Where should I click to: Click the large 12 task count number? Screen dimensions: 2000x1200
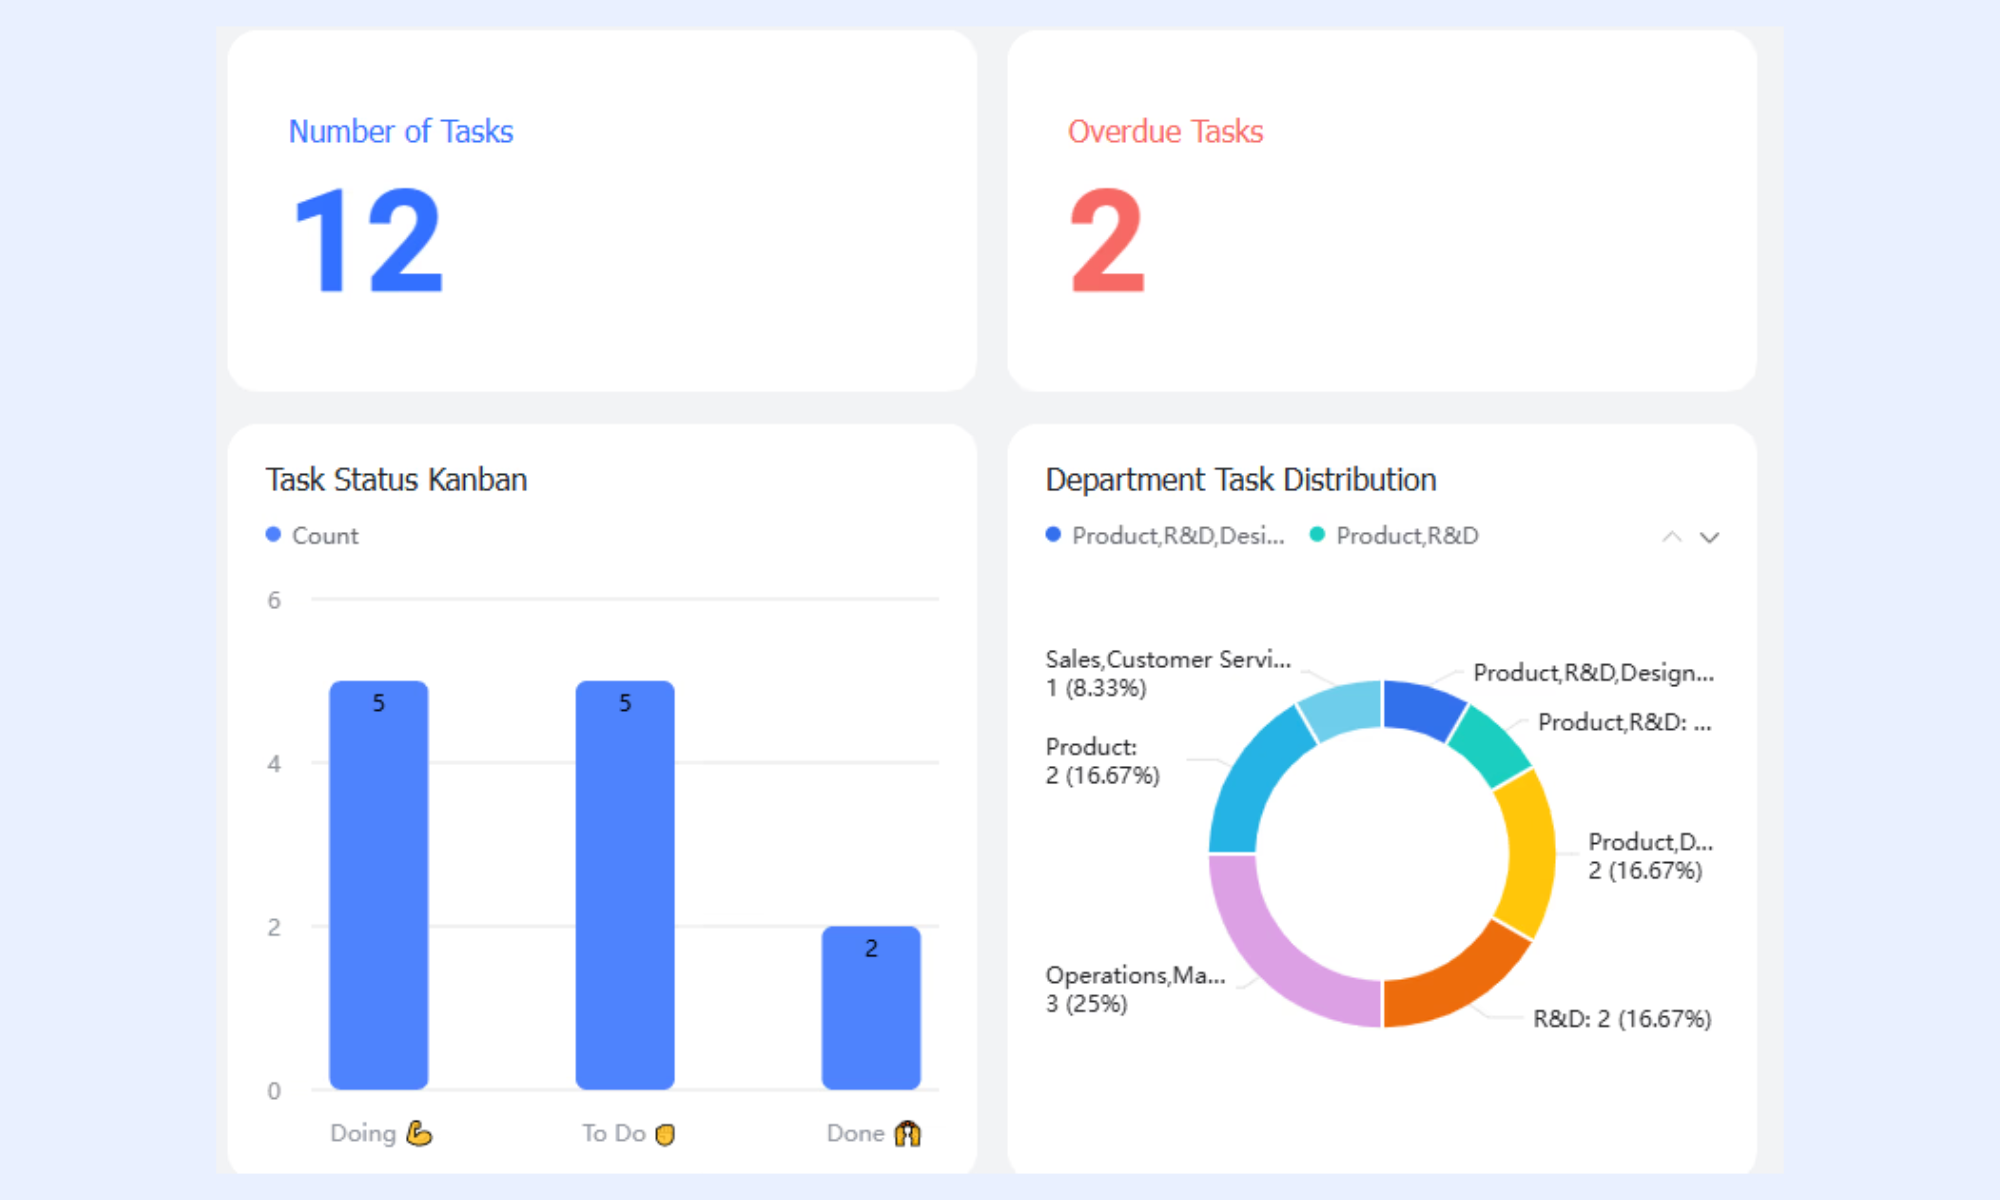pyautogui.click(x=368, y=241)
